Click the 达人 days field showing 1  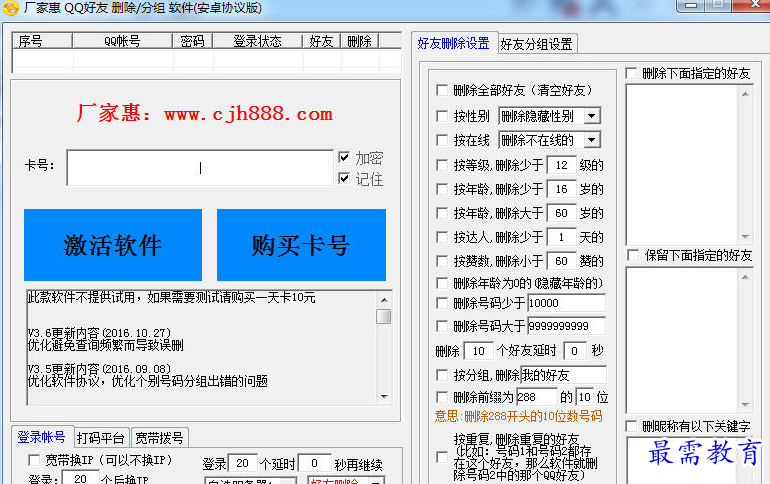pyautogui.click(x=561, y=237)
